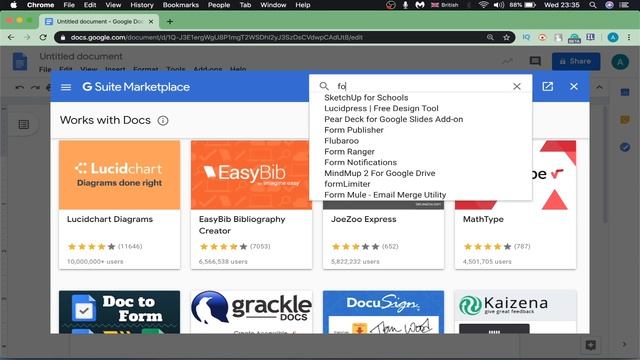The width and height of the screenshot is (640, 360).
Task: Select the Form Ranger suggestion
Action: pyautogui.click(x=349, y=151)
